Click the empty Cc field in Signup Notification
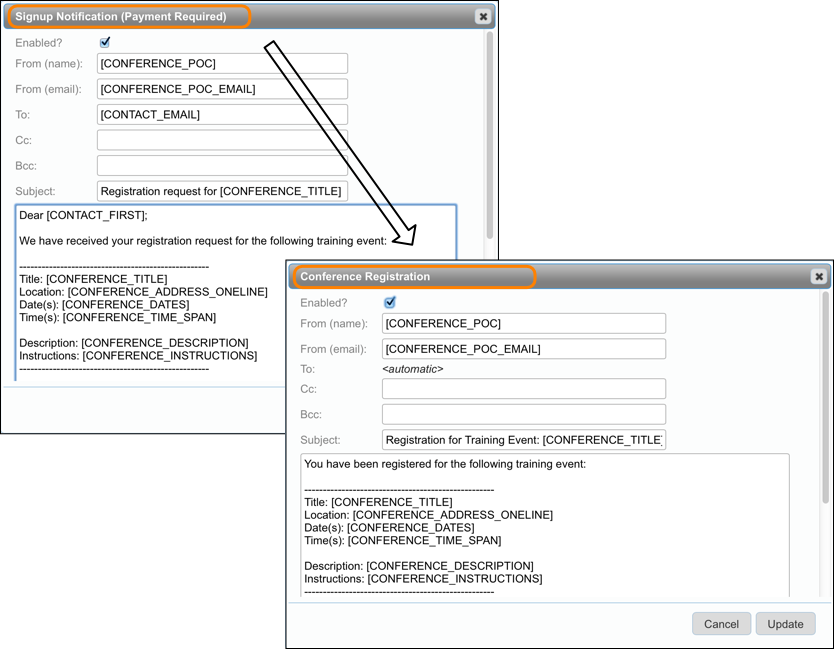Viewport: 834px width, 649px height. point(222,140)
